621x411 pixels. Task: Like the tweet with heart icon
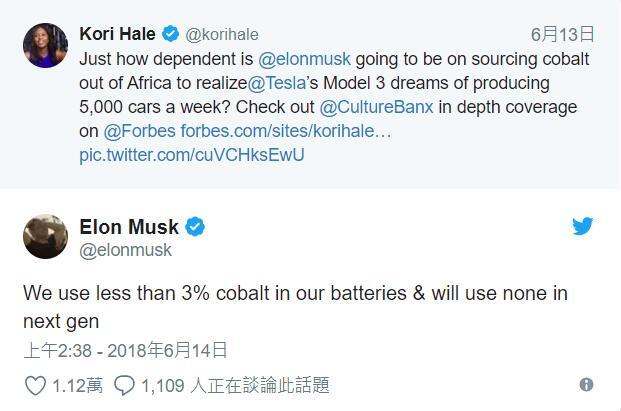35,385
